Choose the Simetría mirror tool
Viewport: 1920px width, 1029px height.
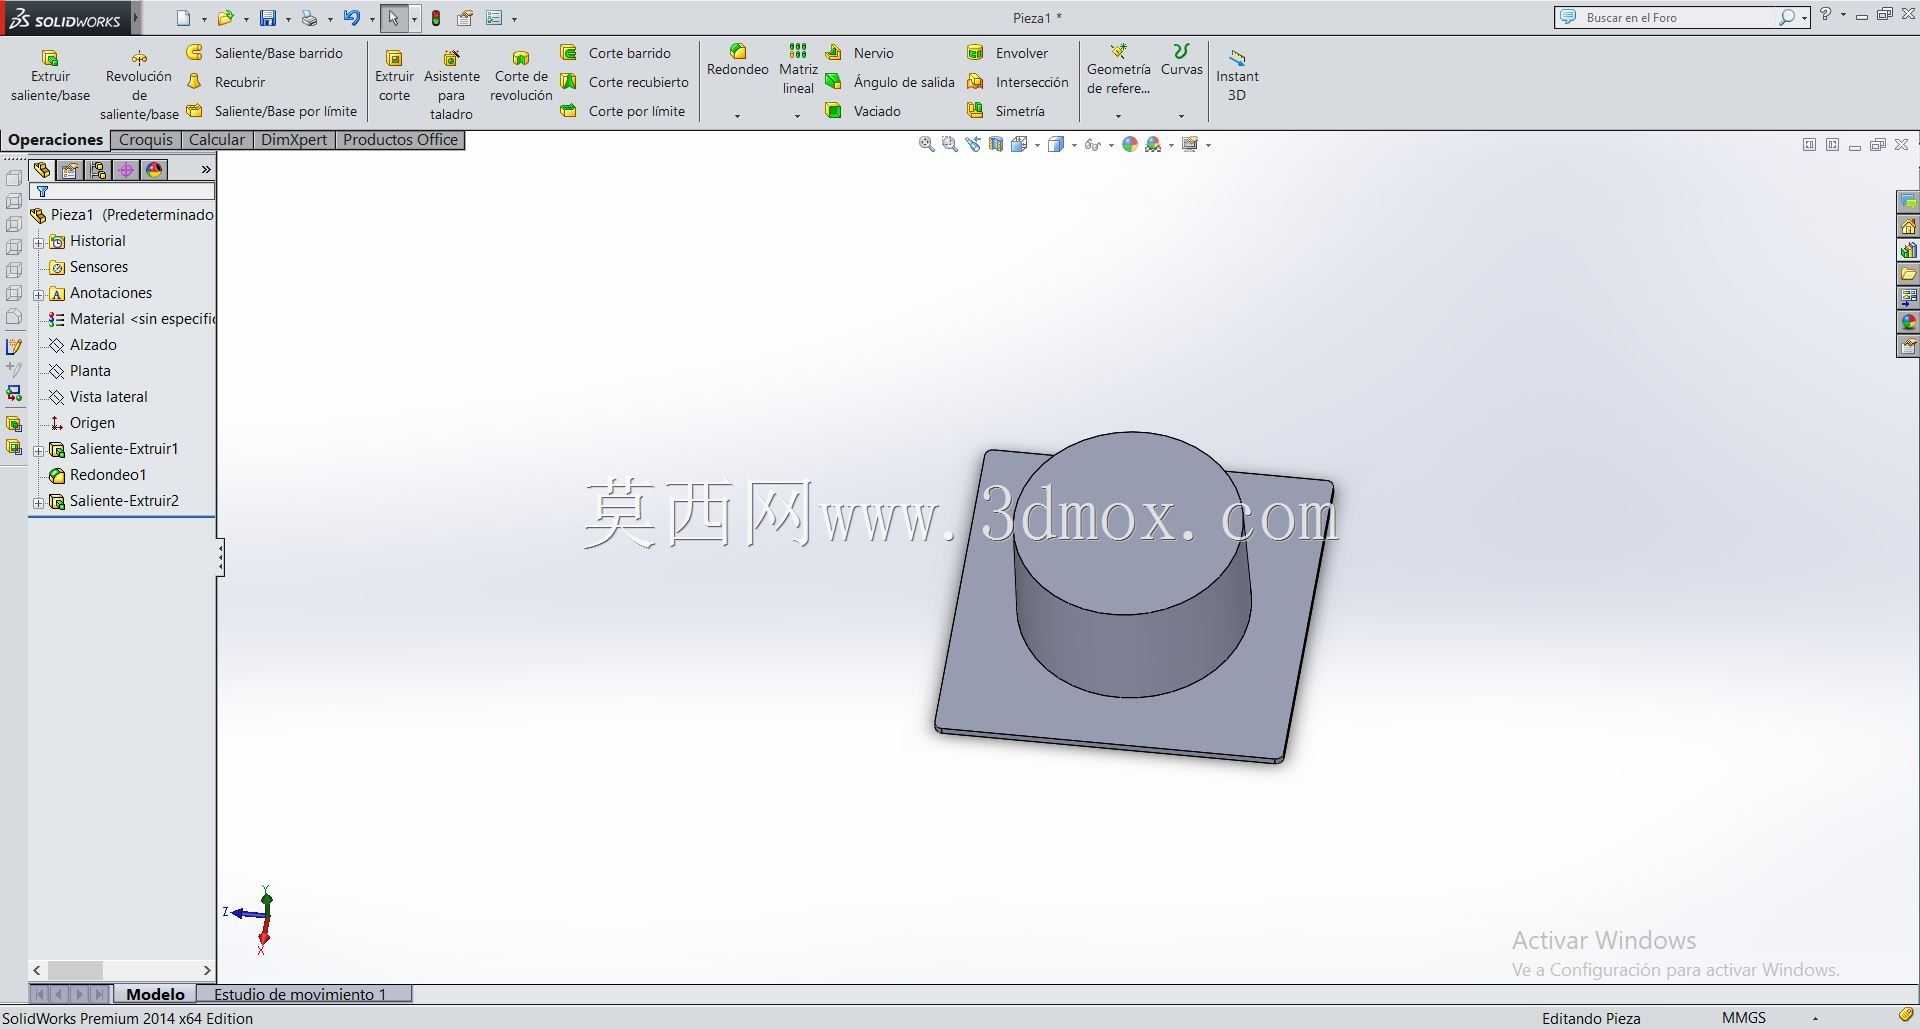pos(1006,111)
